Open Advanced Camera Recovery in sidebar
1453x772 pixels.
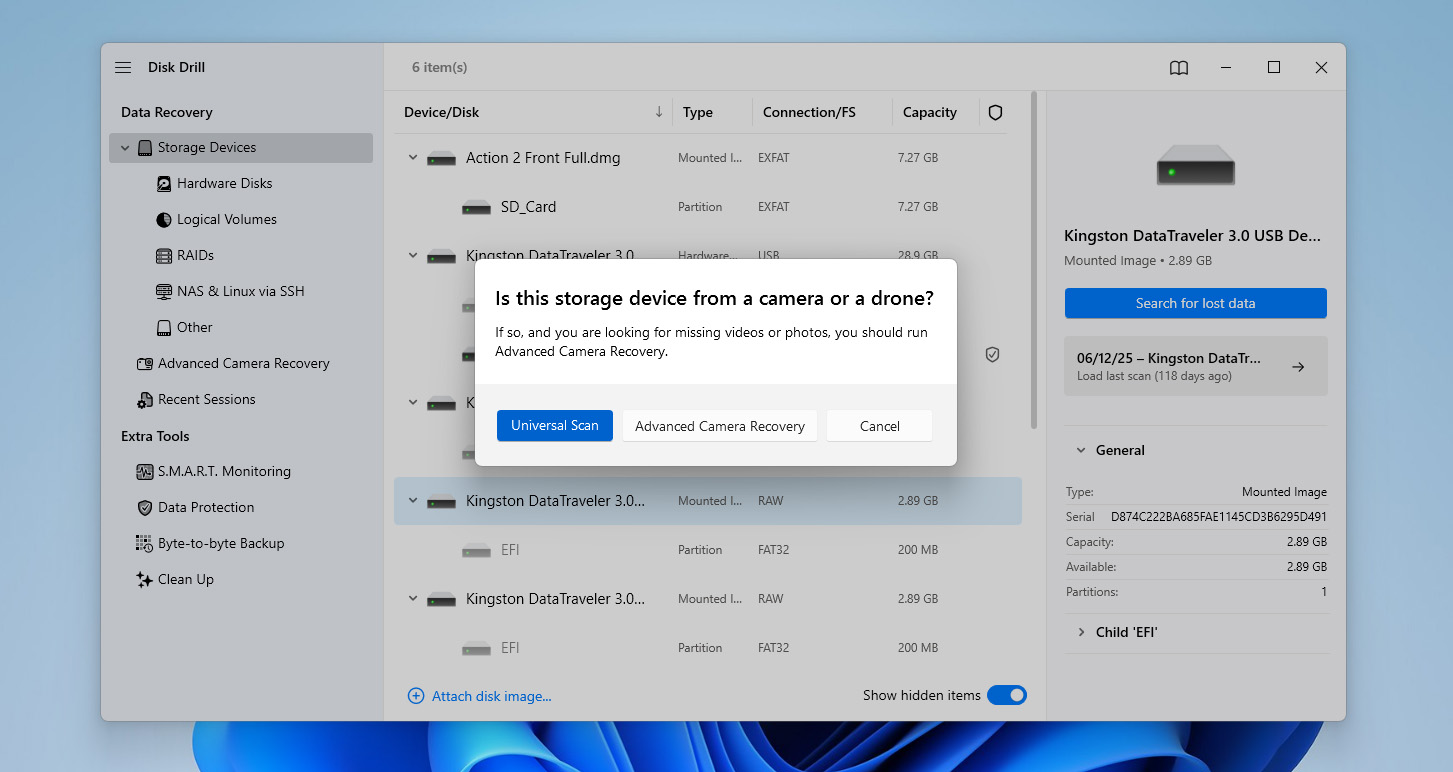coord(243,364)
